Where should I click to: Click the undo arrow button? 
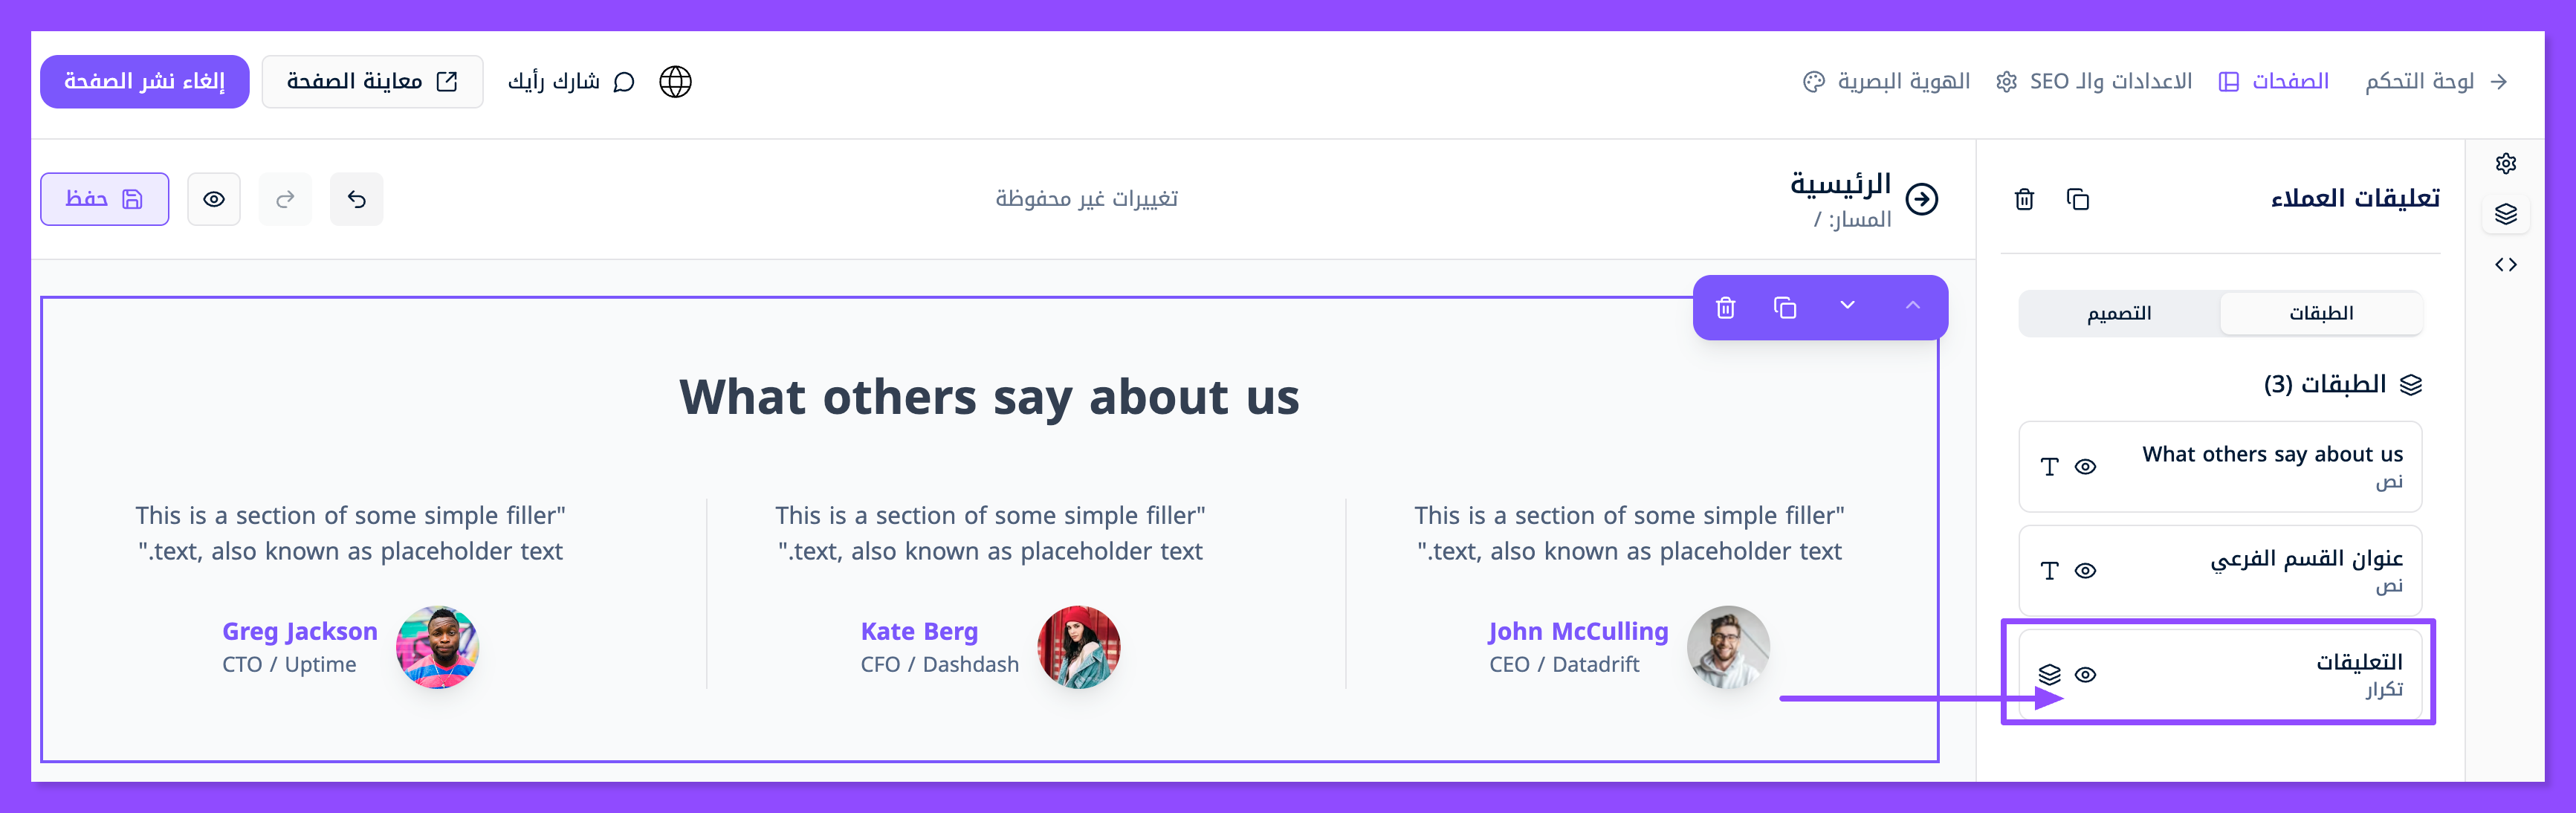356,199
